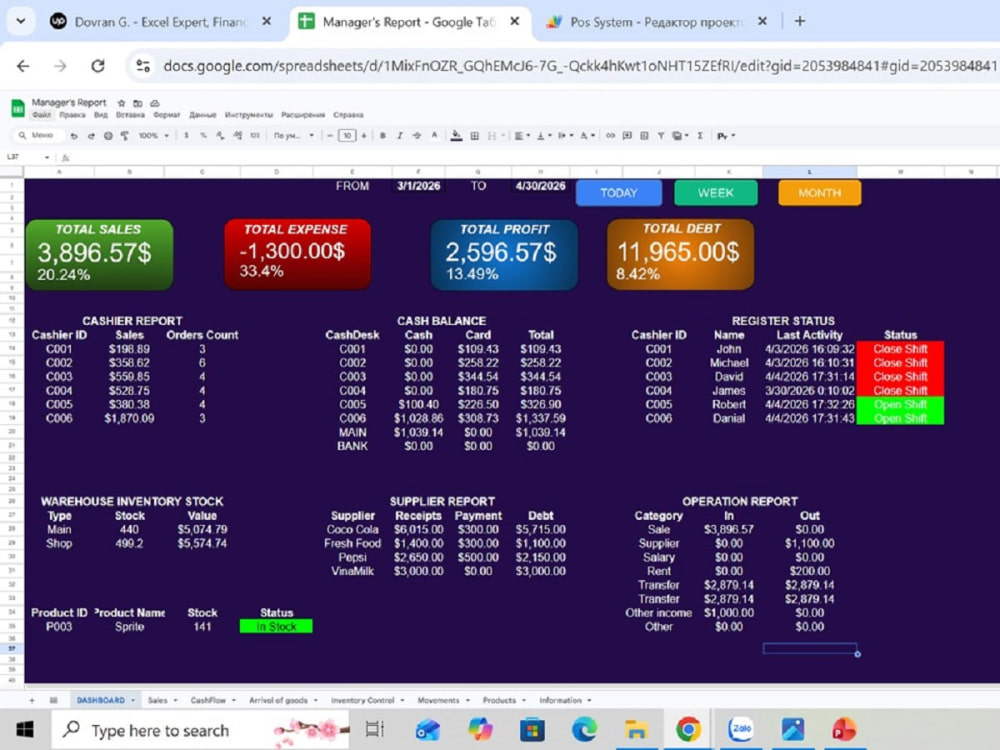Apply percent format from the toolbar
This screenshot has height=750, width=1000.
203,136
